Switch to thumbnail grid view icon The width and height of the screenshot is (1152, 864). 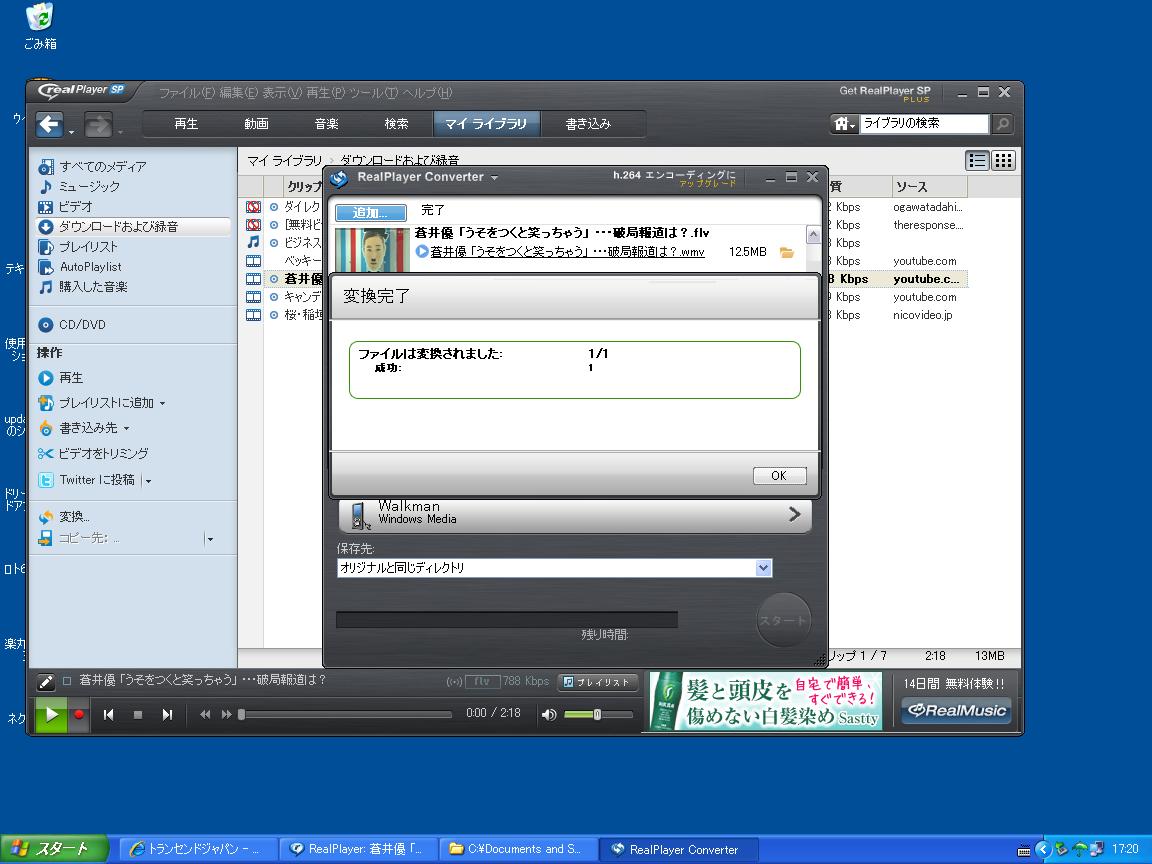[1004, 160]
